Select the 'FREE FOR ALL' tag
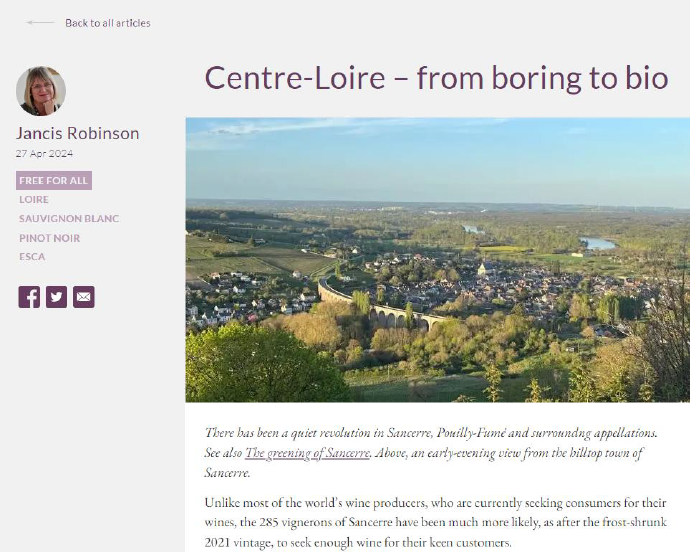Image resolution: width=690 pixels, height=552 pixels. click(54, 181)
